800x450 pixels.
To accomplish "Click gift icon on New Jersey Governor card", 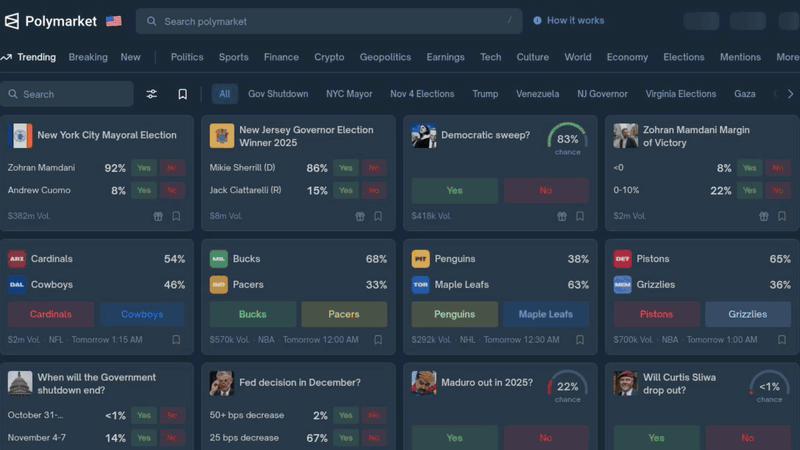I will tap(360, 216).
